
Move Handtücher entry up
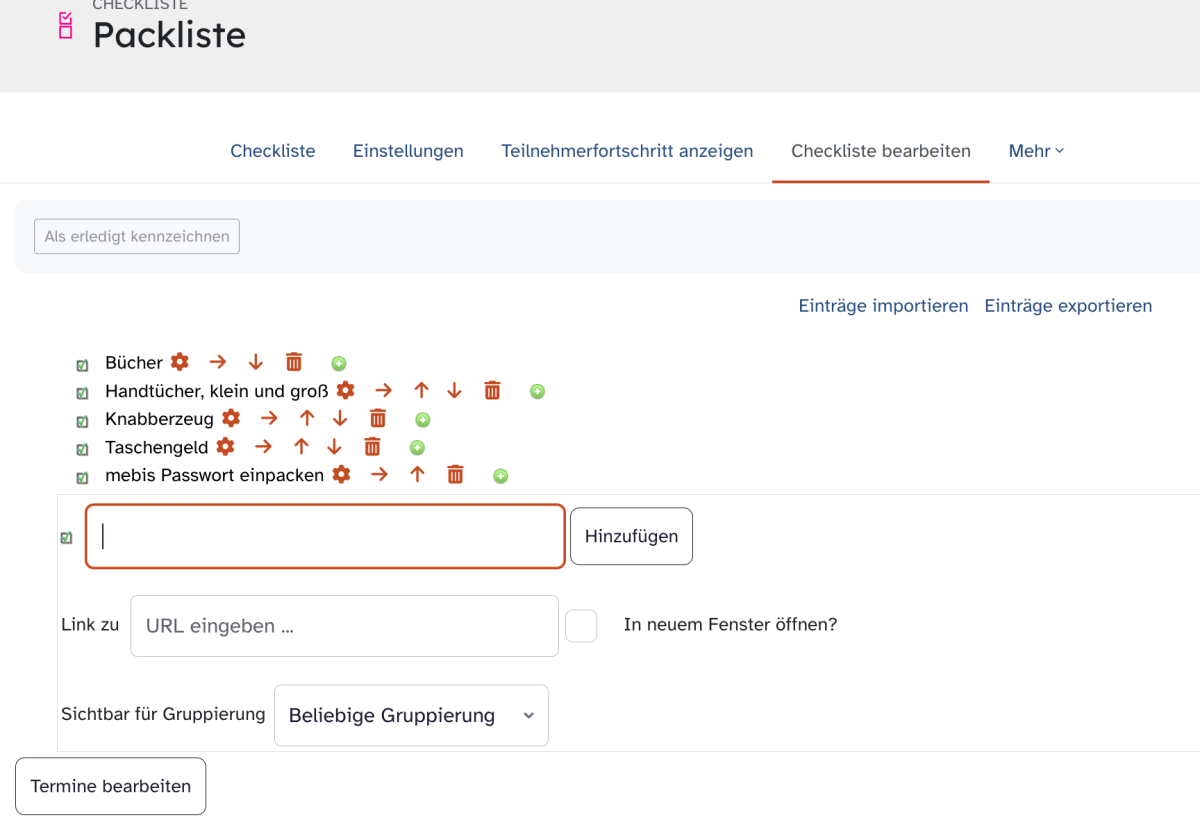click(x=421, y=390)
